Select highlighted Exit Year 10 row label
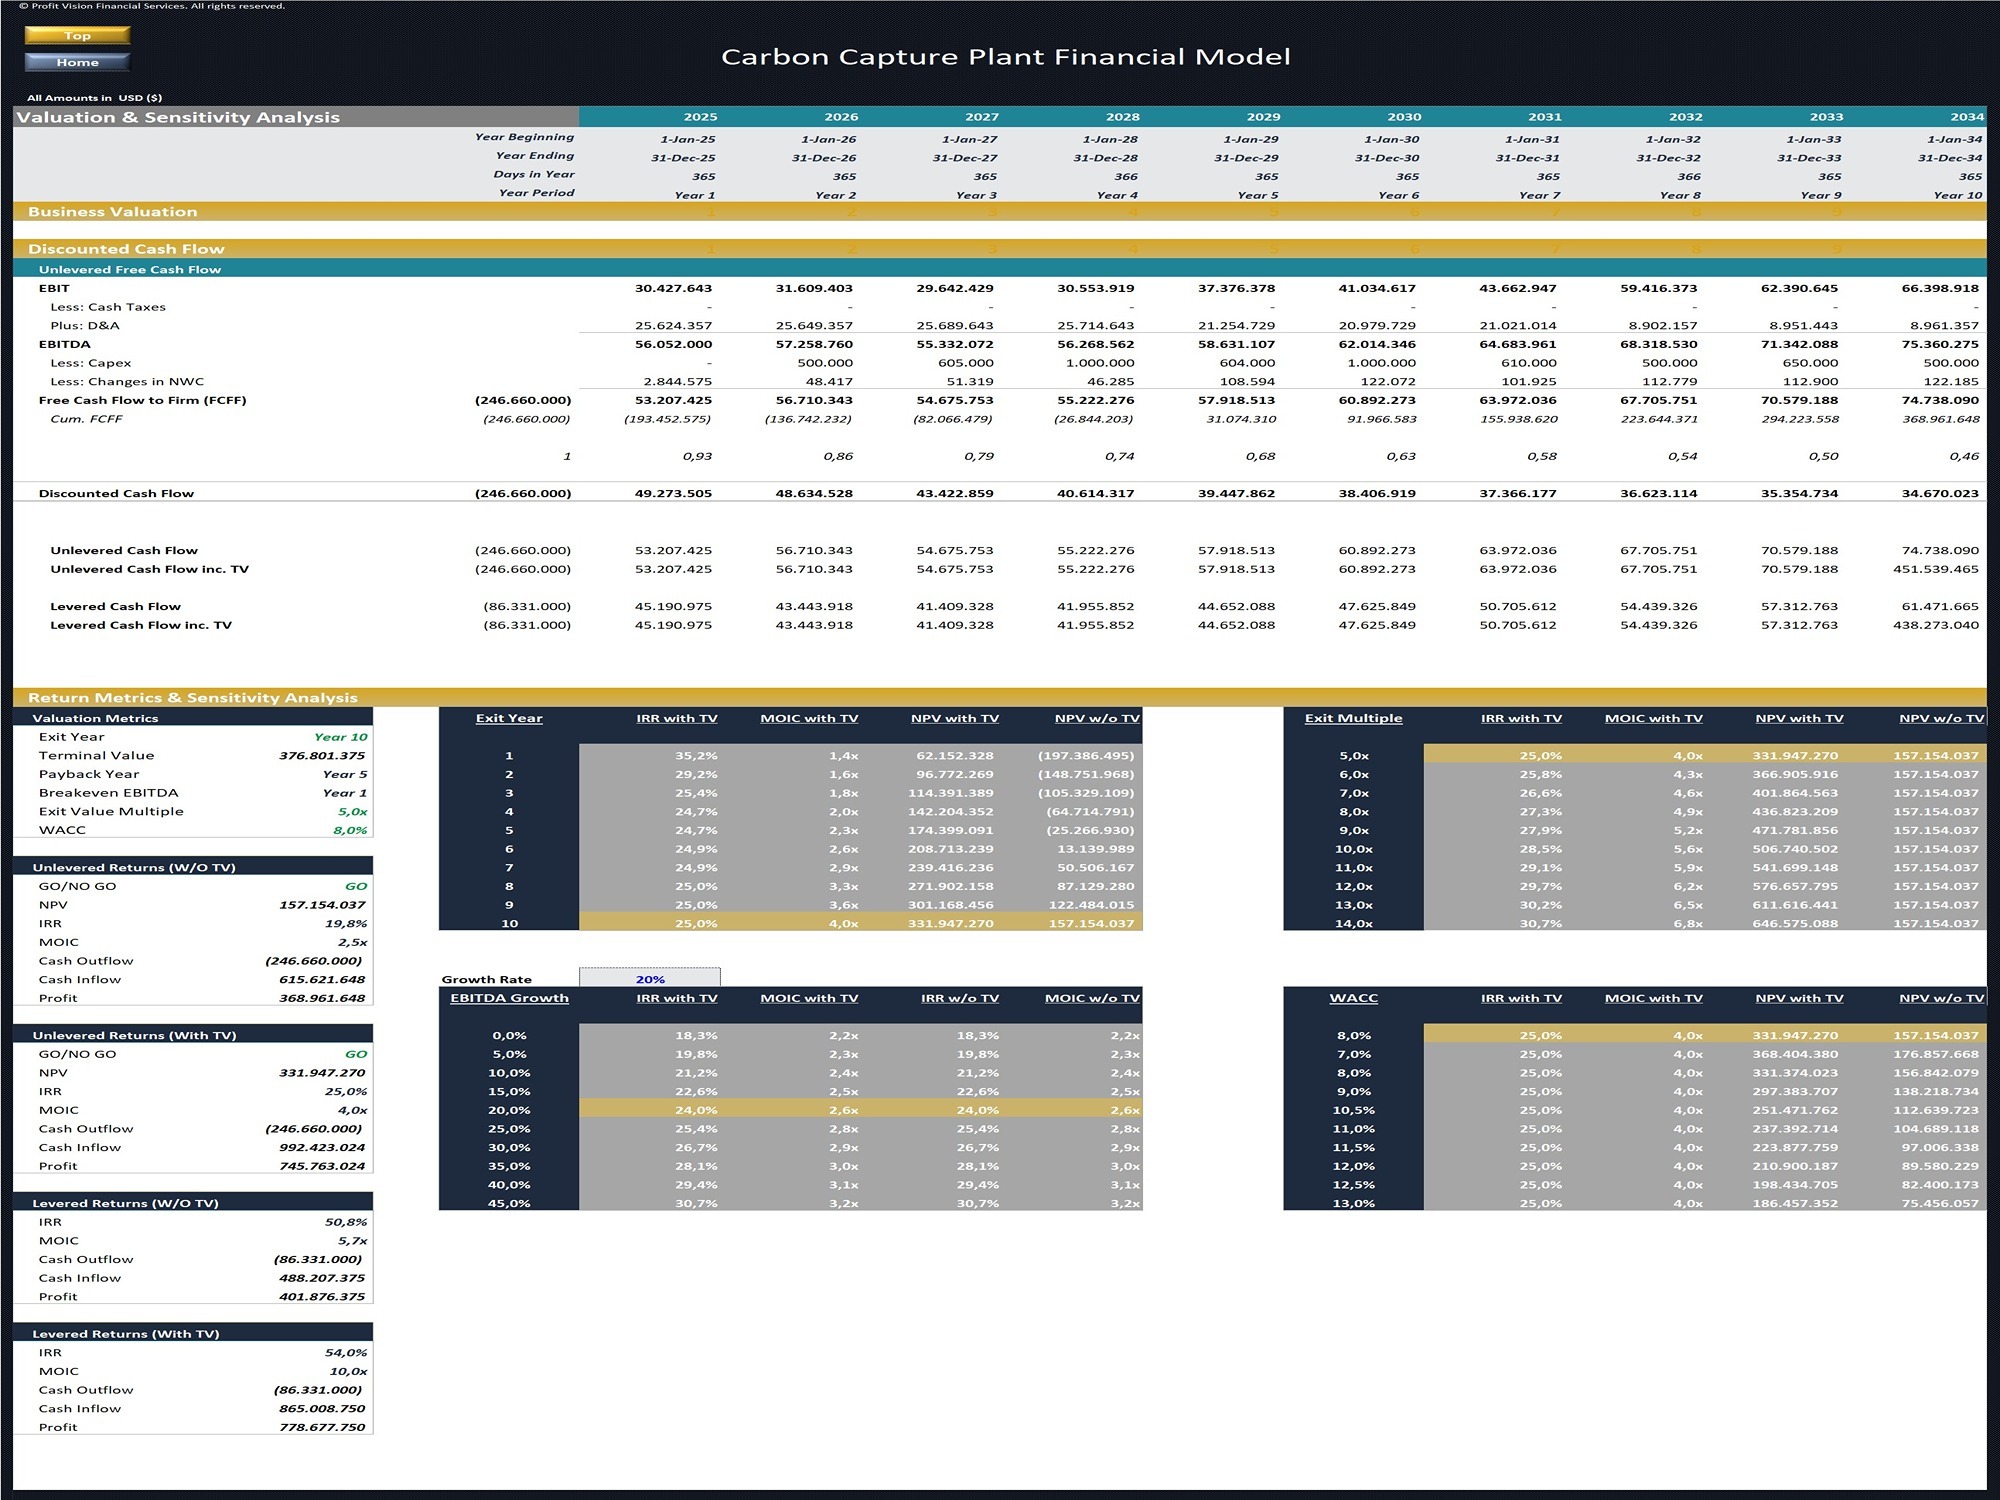2000x1500 pixels. (x=509, y=923)
